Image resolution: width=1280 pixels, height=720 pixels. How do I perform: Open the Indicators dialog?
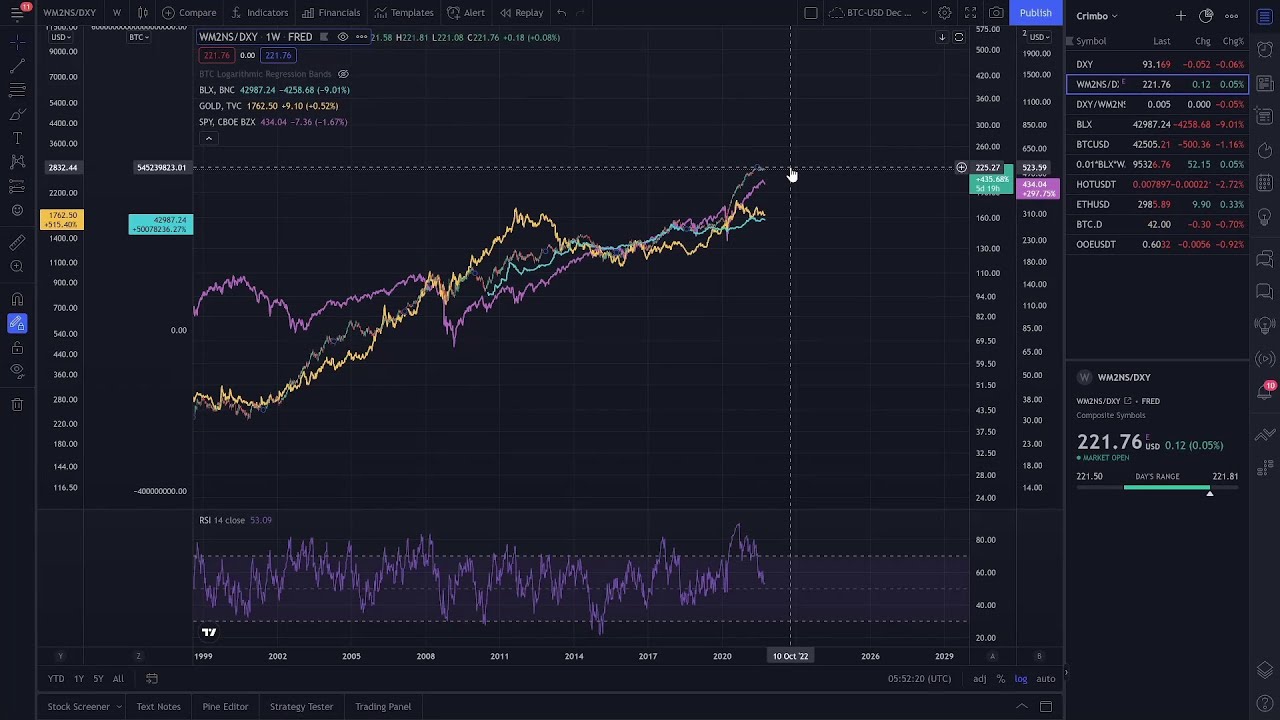click(x=260, y=12)
